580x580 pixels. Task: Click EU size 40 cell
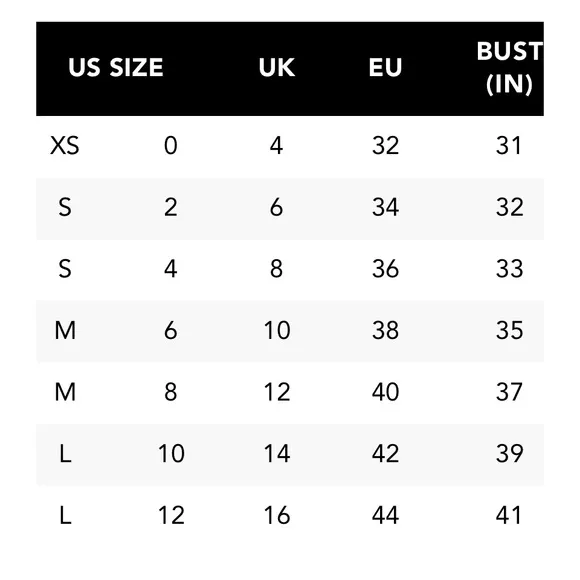(x=385, y=392)
